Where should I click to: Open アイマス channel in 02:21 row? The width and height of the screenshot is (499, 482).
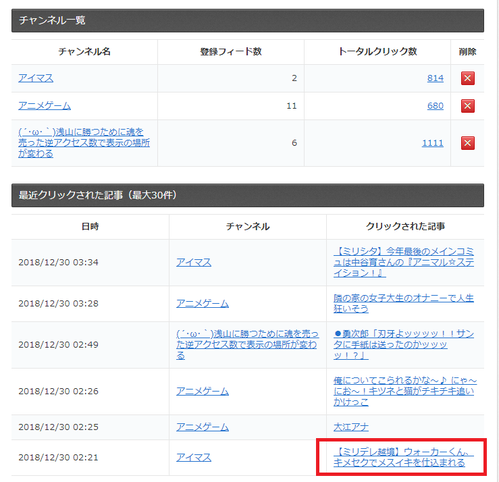point(194,457)
